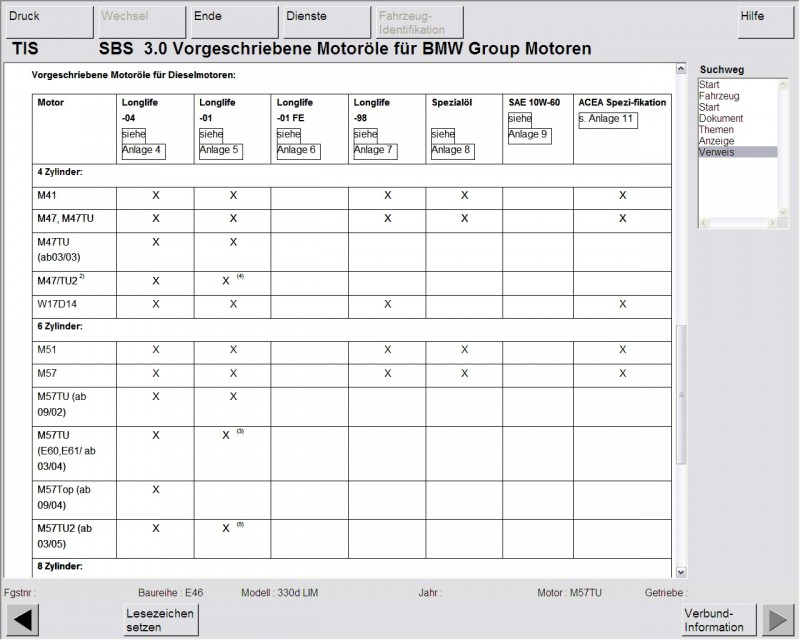Click the Fahrzeug-Identifikation button
Viewport: 800px width, 640px height.
click(419, 22)
